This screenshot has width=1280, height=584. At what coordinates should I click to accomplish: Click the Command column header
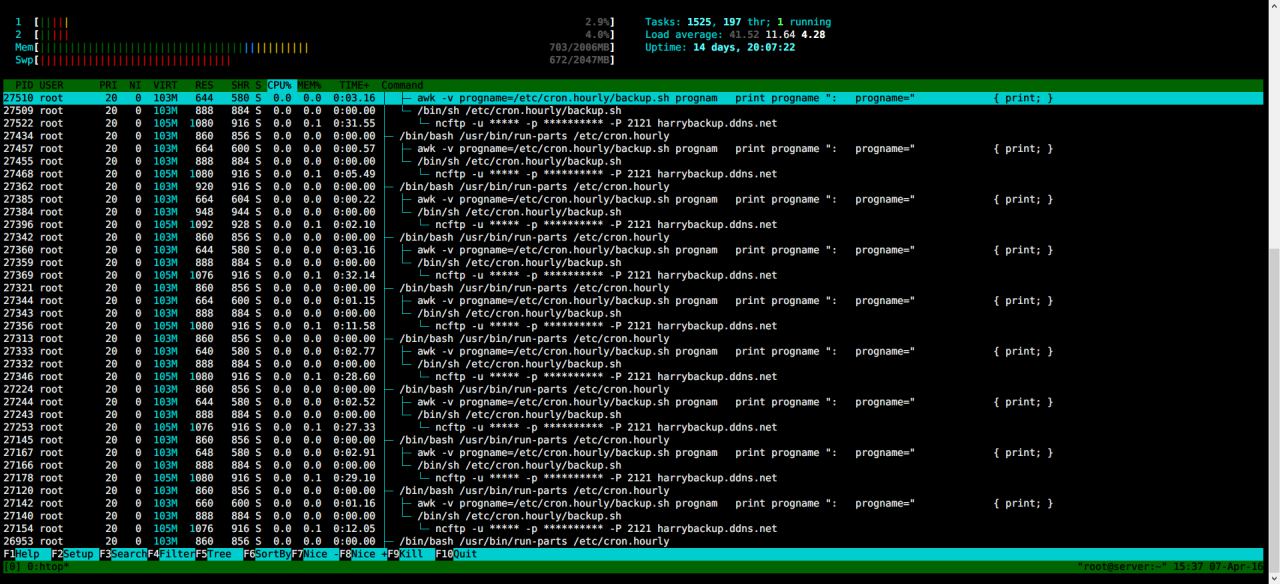point(402,85)
